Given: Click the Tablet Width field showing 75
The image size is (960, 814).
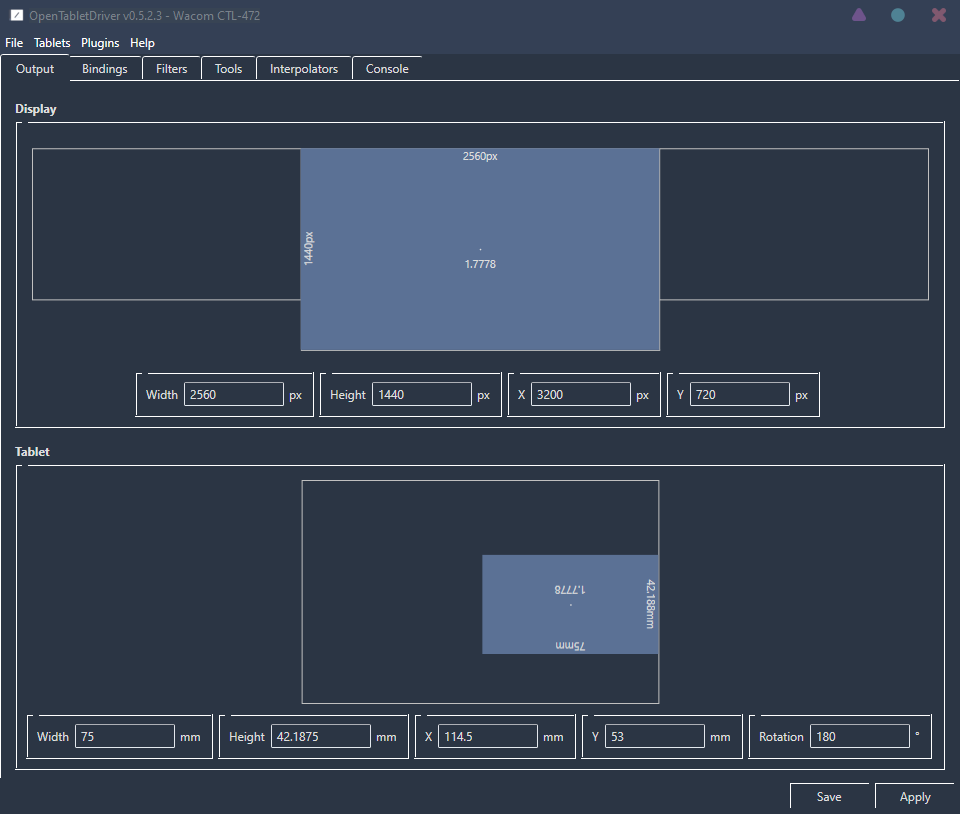Looking at the screenshot, I should pyautogui.click(x=125, y=737).
